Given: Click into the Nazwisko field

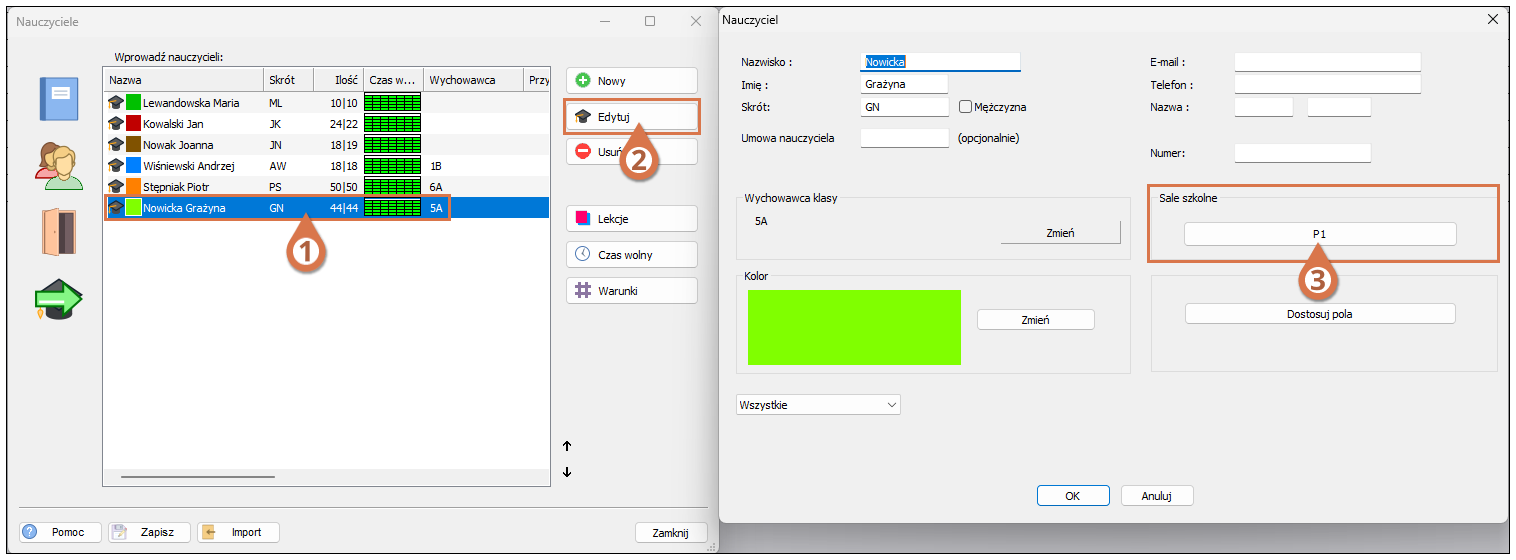Looking at the screenshot, I should (940, 62).
